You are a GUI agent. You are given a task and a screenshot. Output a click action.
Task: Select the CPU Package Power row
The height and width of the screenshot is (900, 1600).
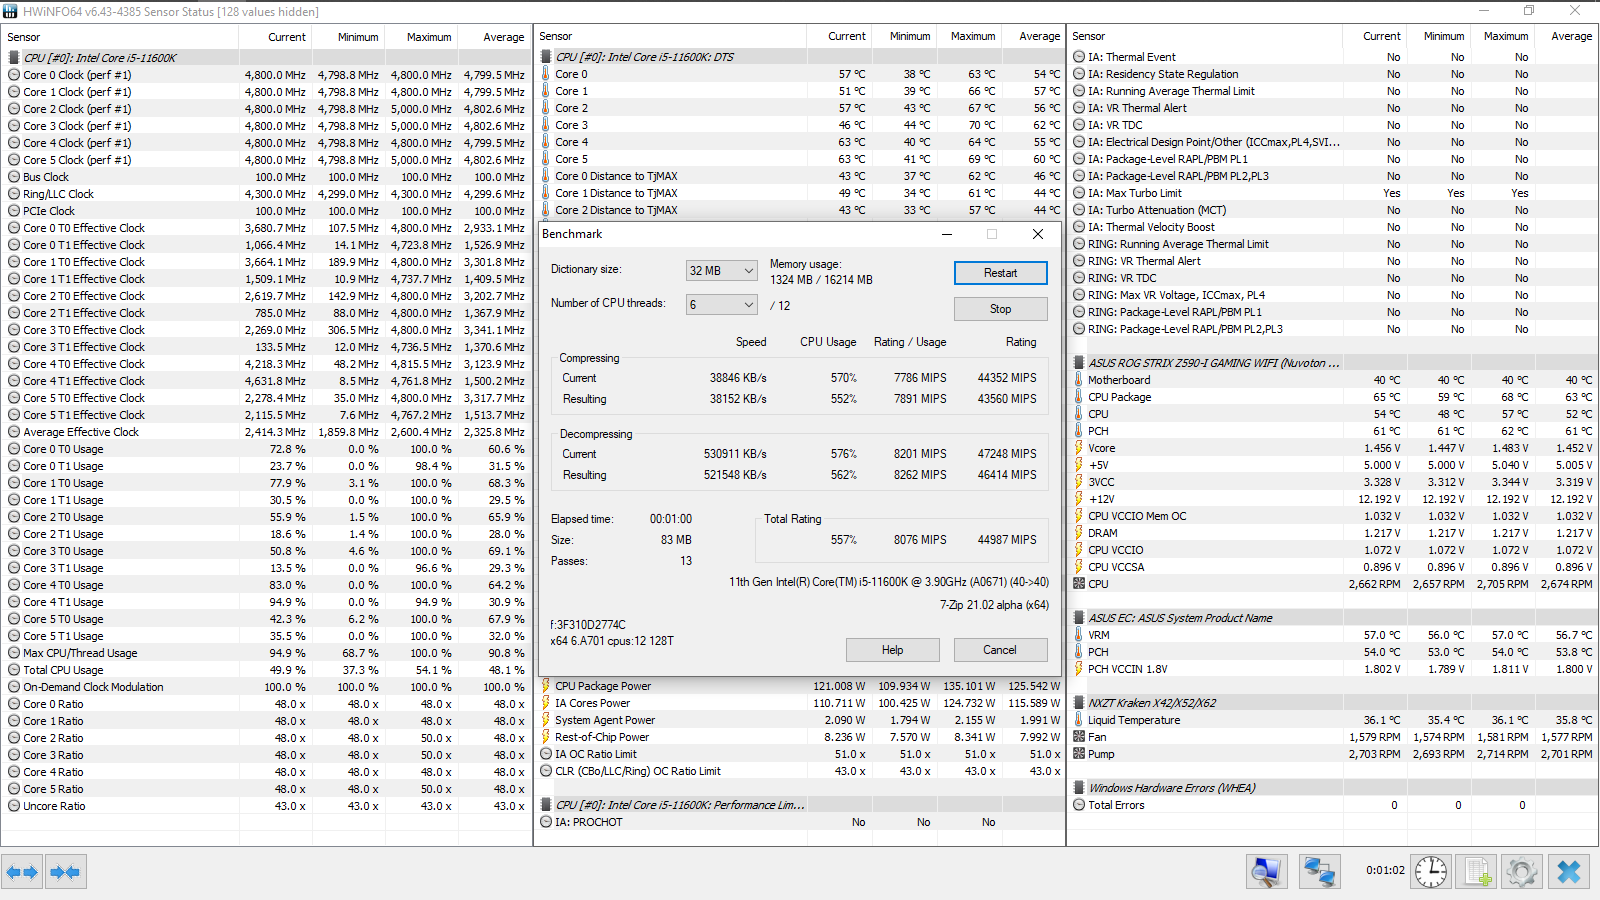coord(603,686)
